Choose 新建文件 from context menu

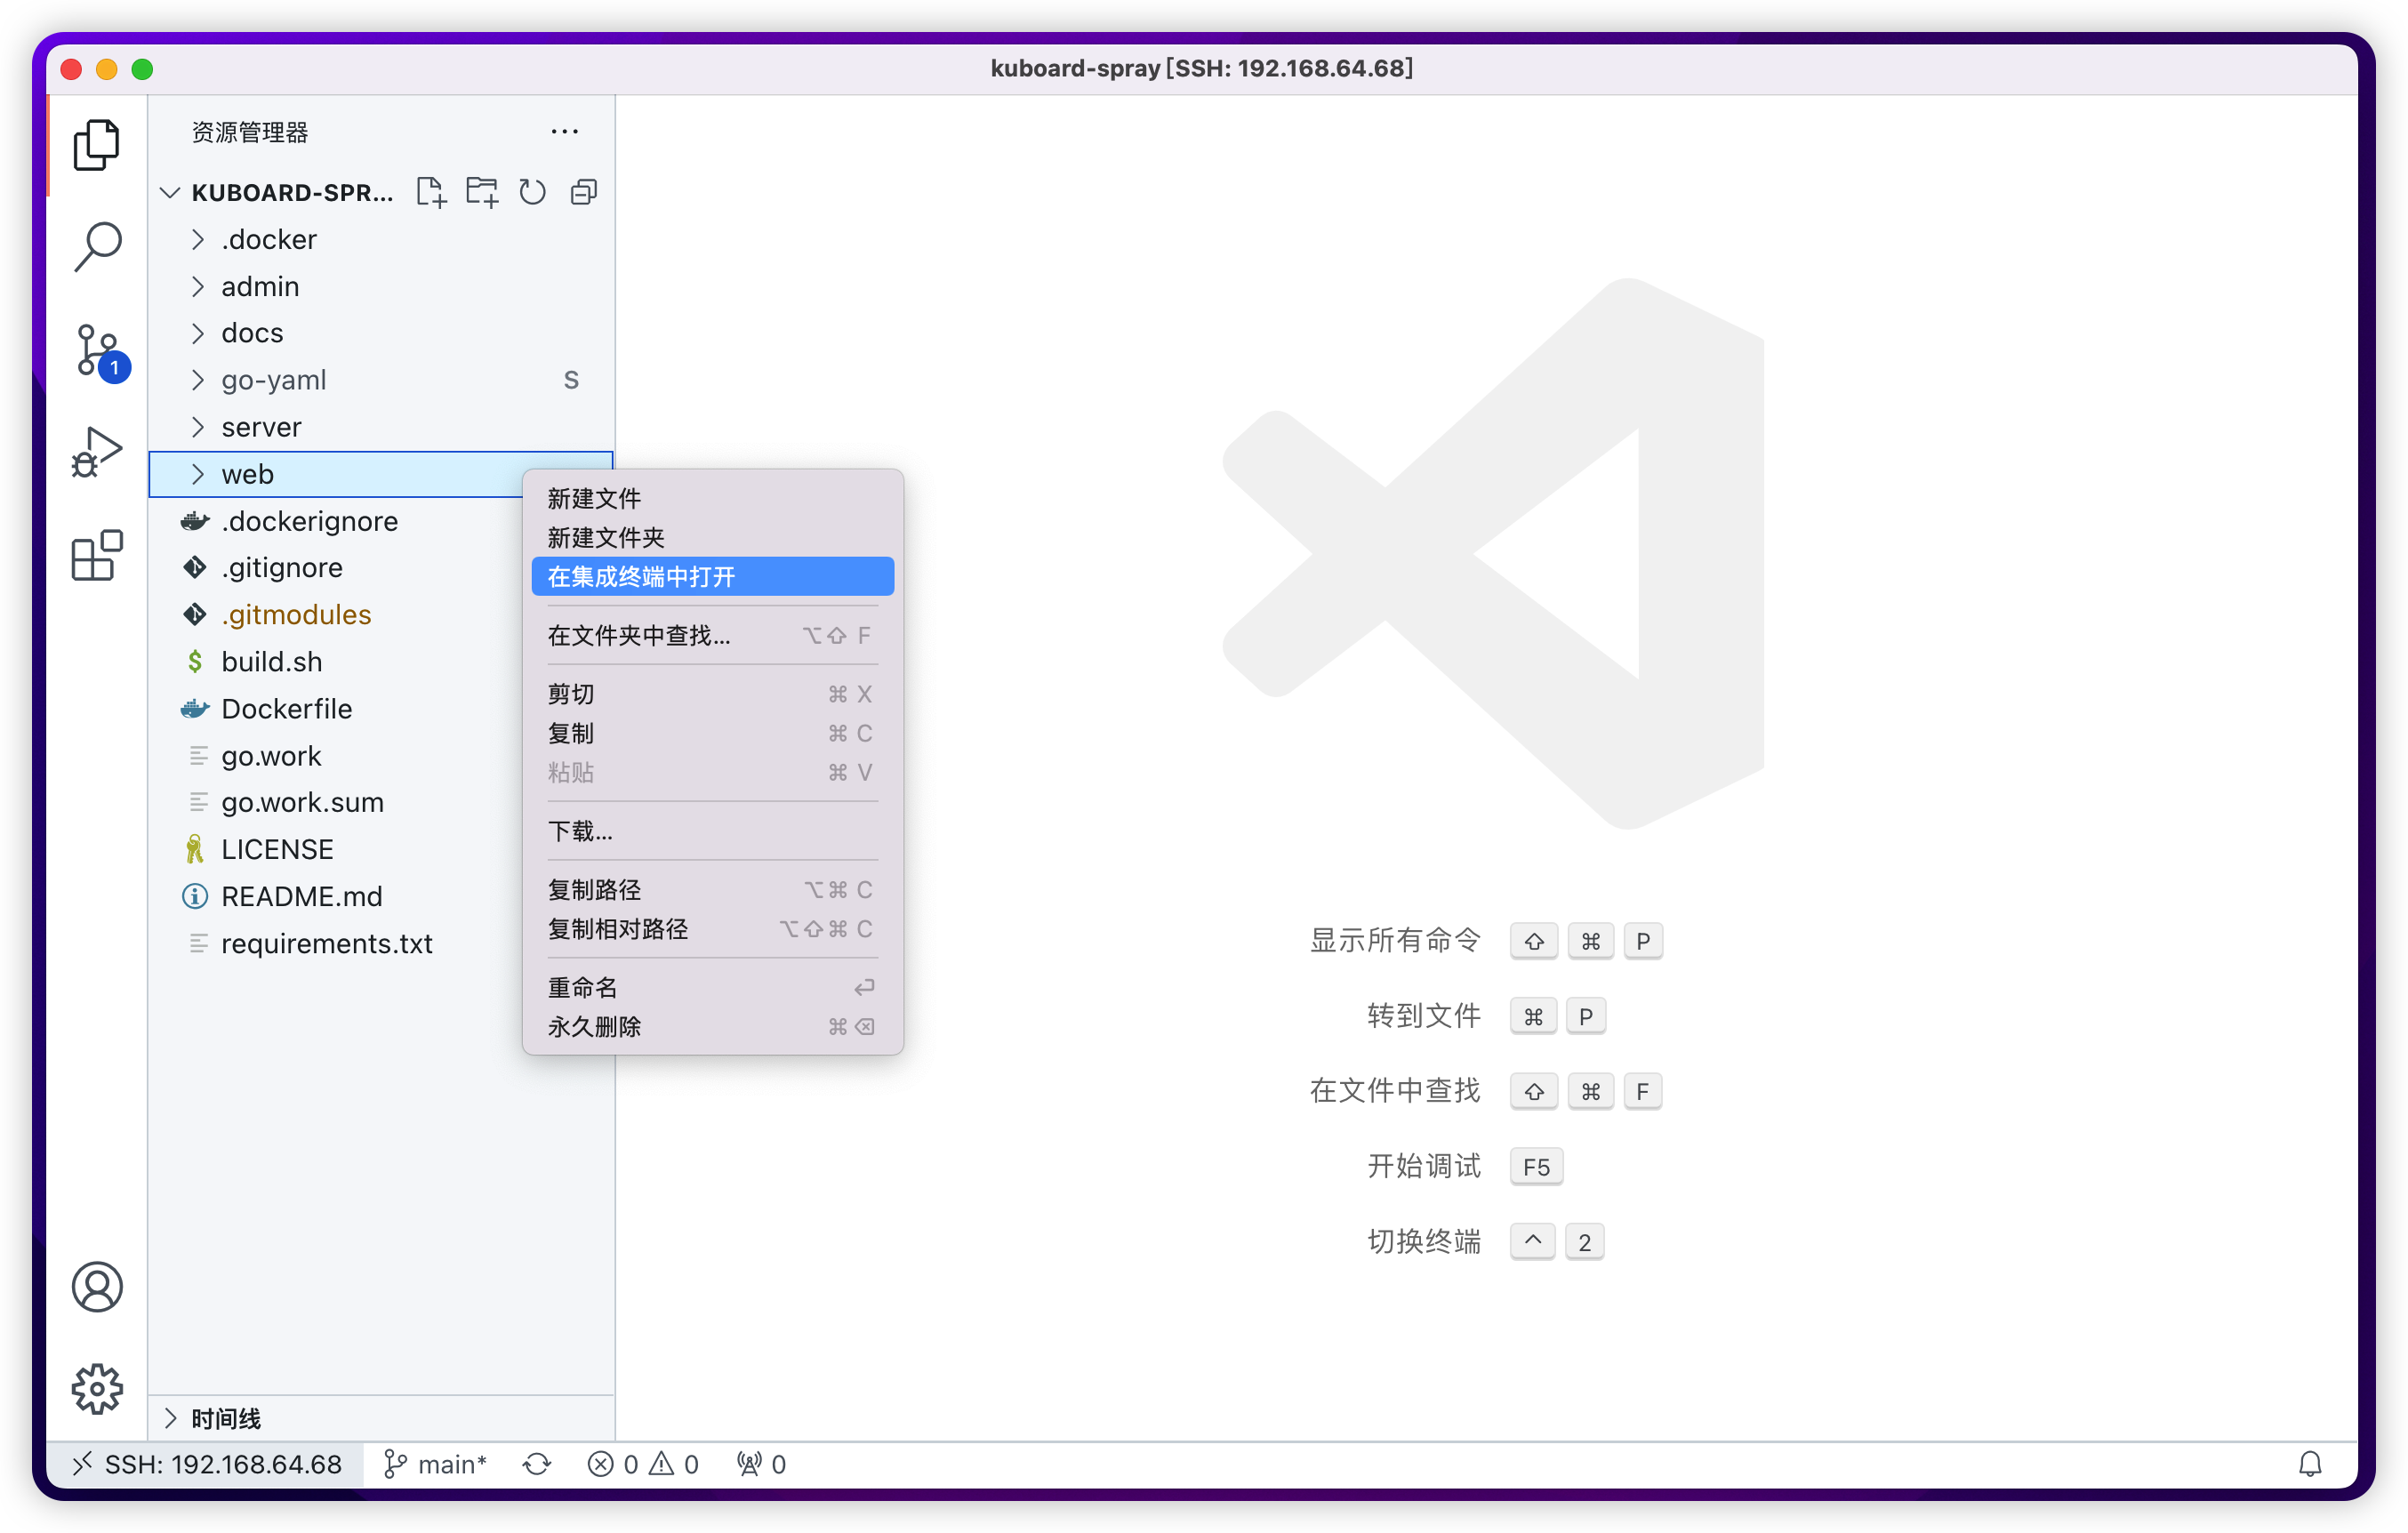pyautogui.click(x=712, y=498)
